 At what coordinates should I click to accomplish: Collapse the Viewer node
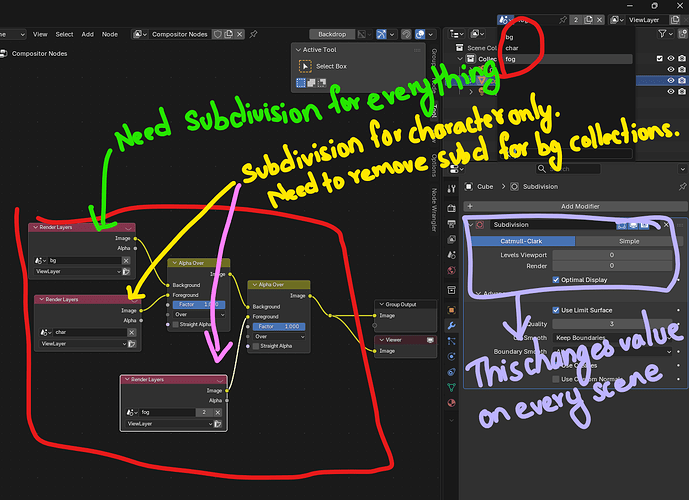(381, 340)
